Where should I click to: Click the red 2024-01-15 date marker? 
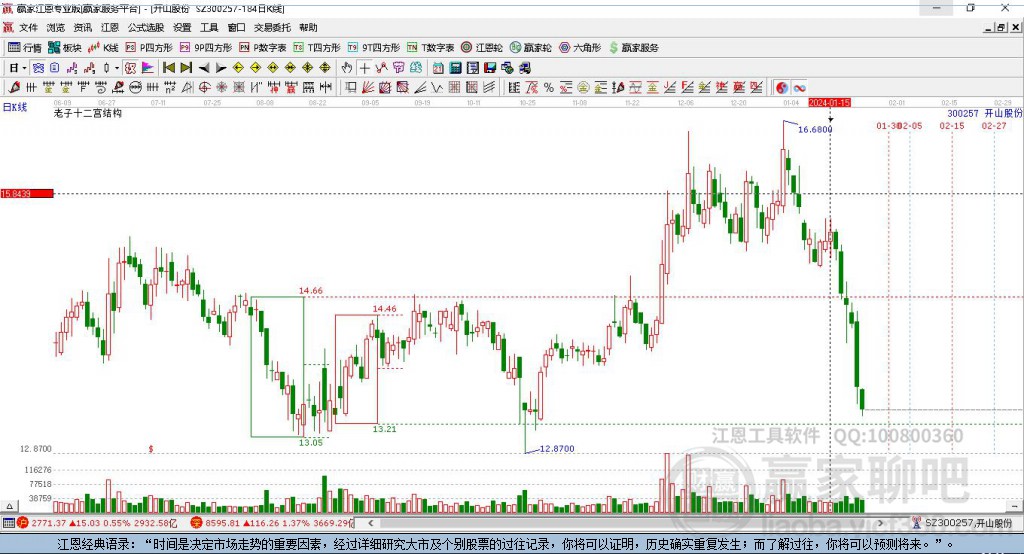pyautogui.click(x=829, y=103)
